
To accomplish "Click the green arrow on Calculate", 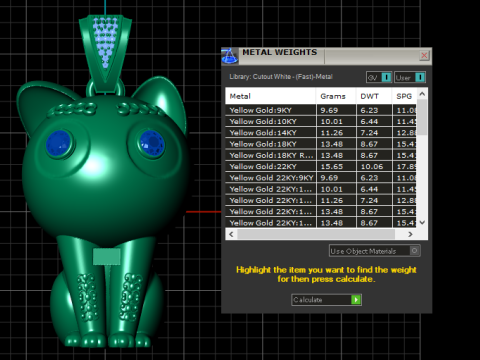I will 356,300.
